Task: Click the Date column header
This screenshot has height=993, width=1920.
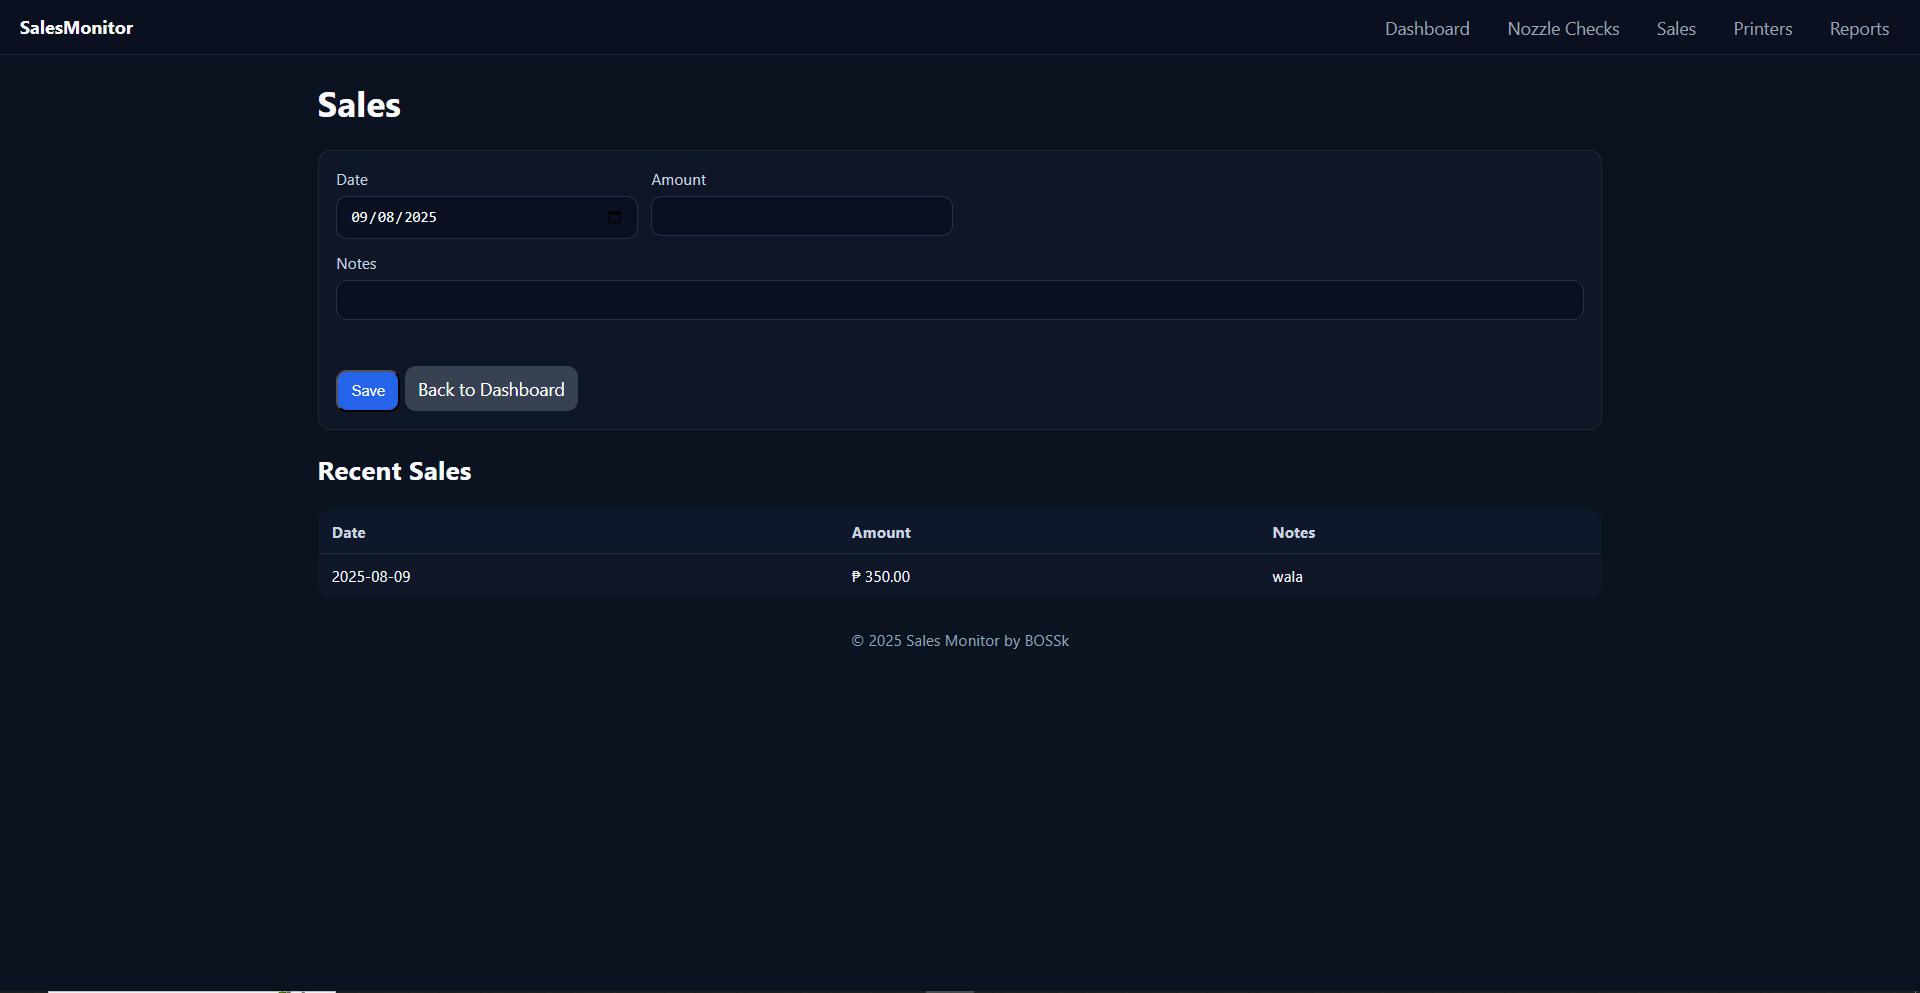Action: (x=348, y=532)
